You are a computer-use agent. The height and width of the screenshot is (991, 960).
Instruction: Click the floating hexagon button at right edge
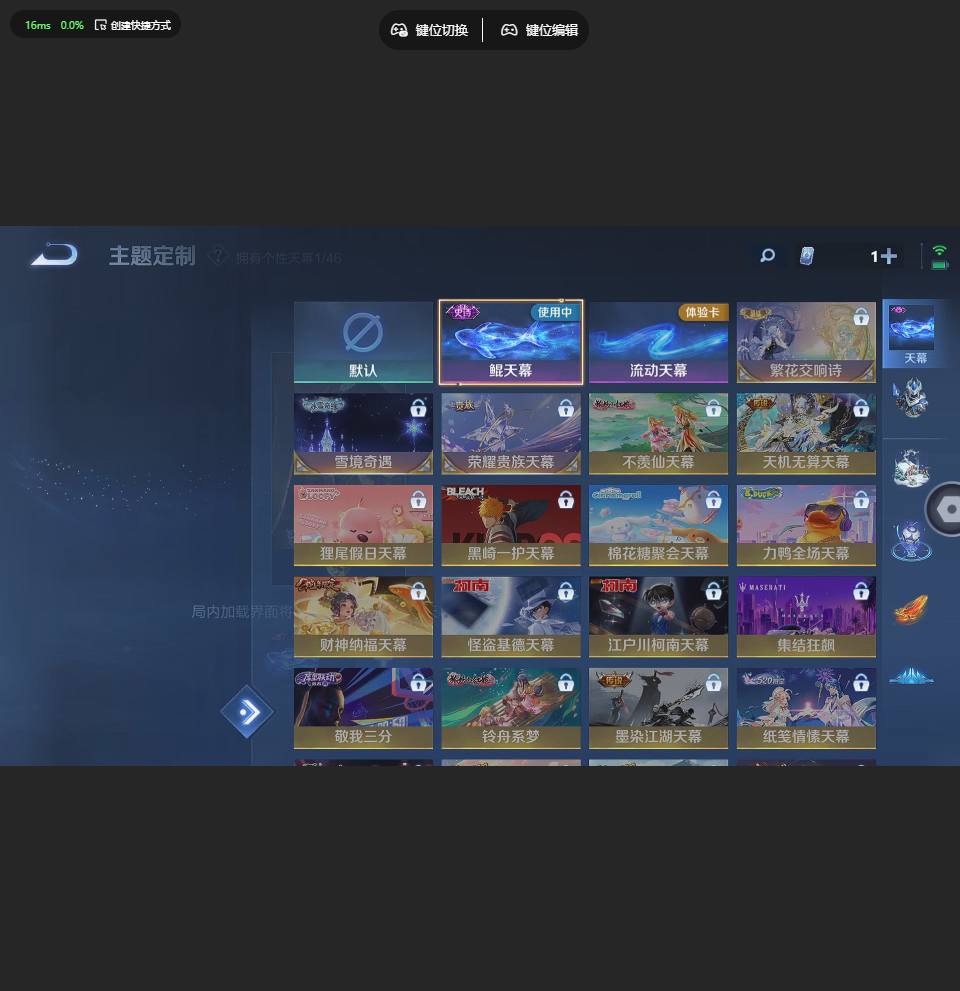(946, 509)
